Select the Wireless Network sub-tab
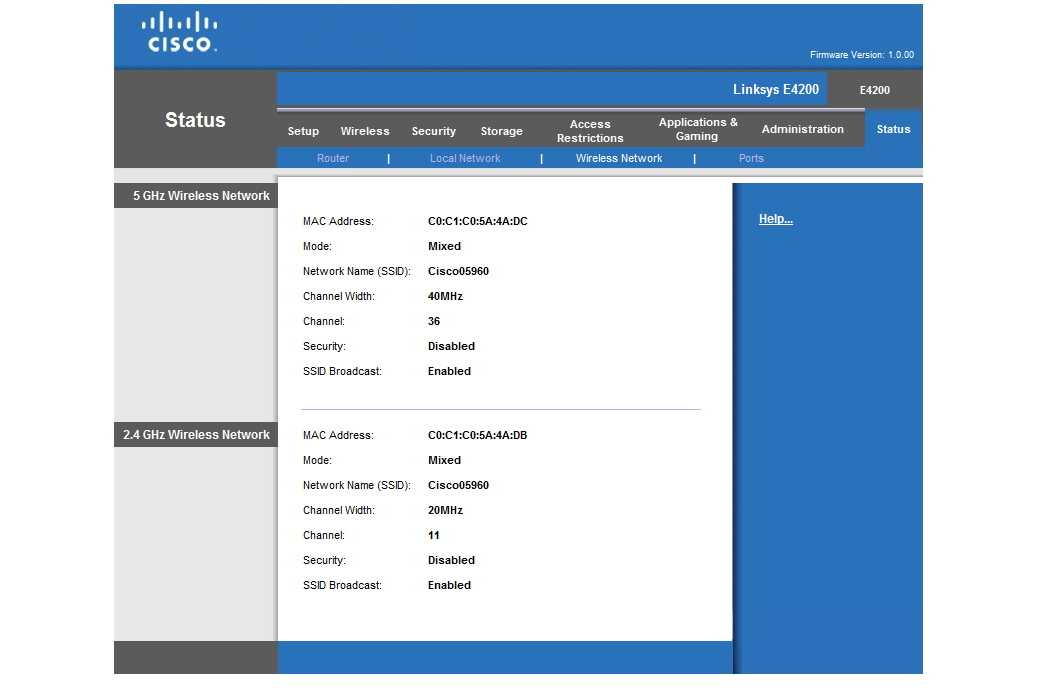1040x690 pixels. 619,158
